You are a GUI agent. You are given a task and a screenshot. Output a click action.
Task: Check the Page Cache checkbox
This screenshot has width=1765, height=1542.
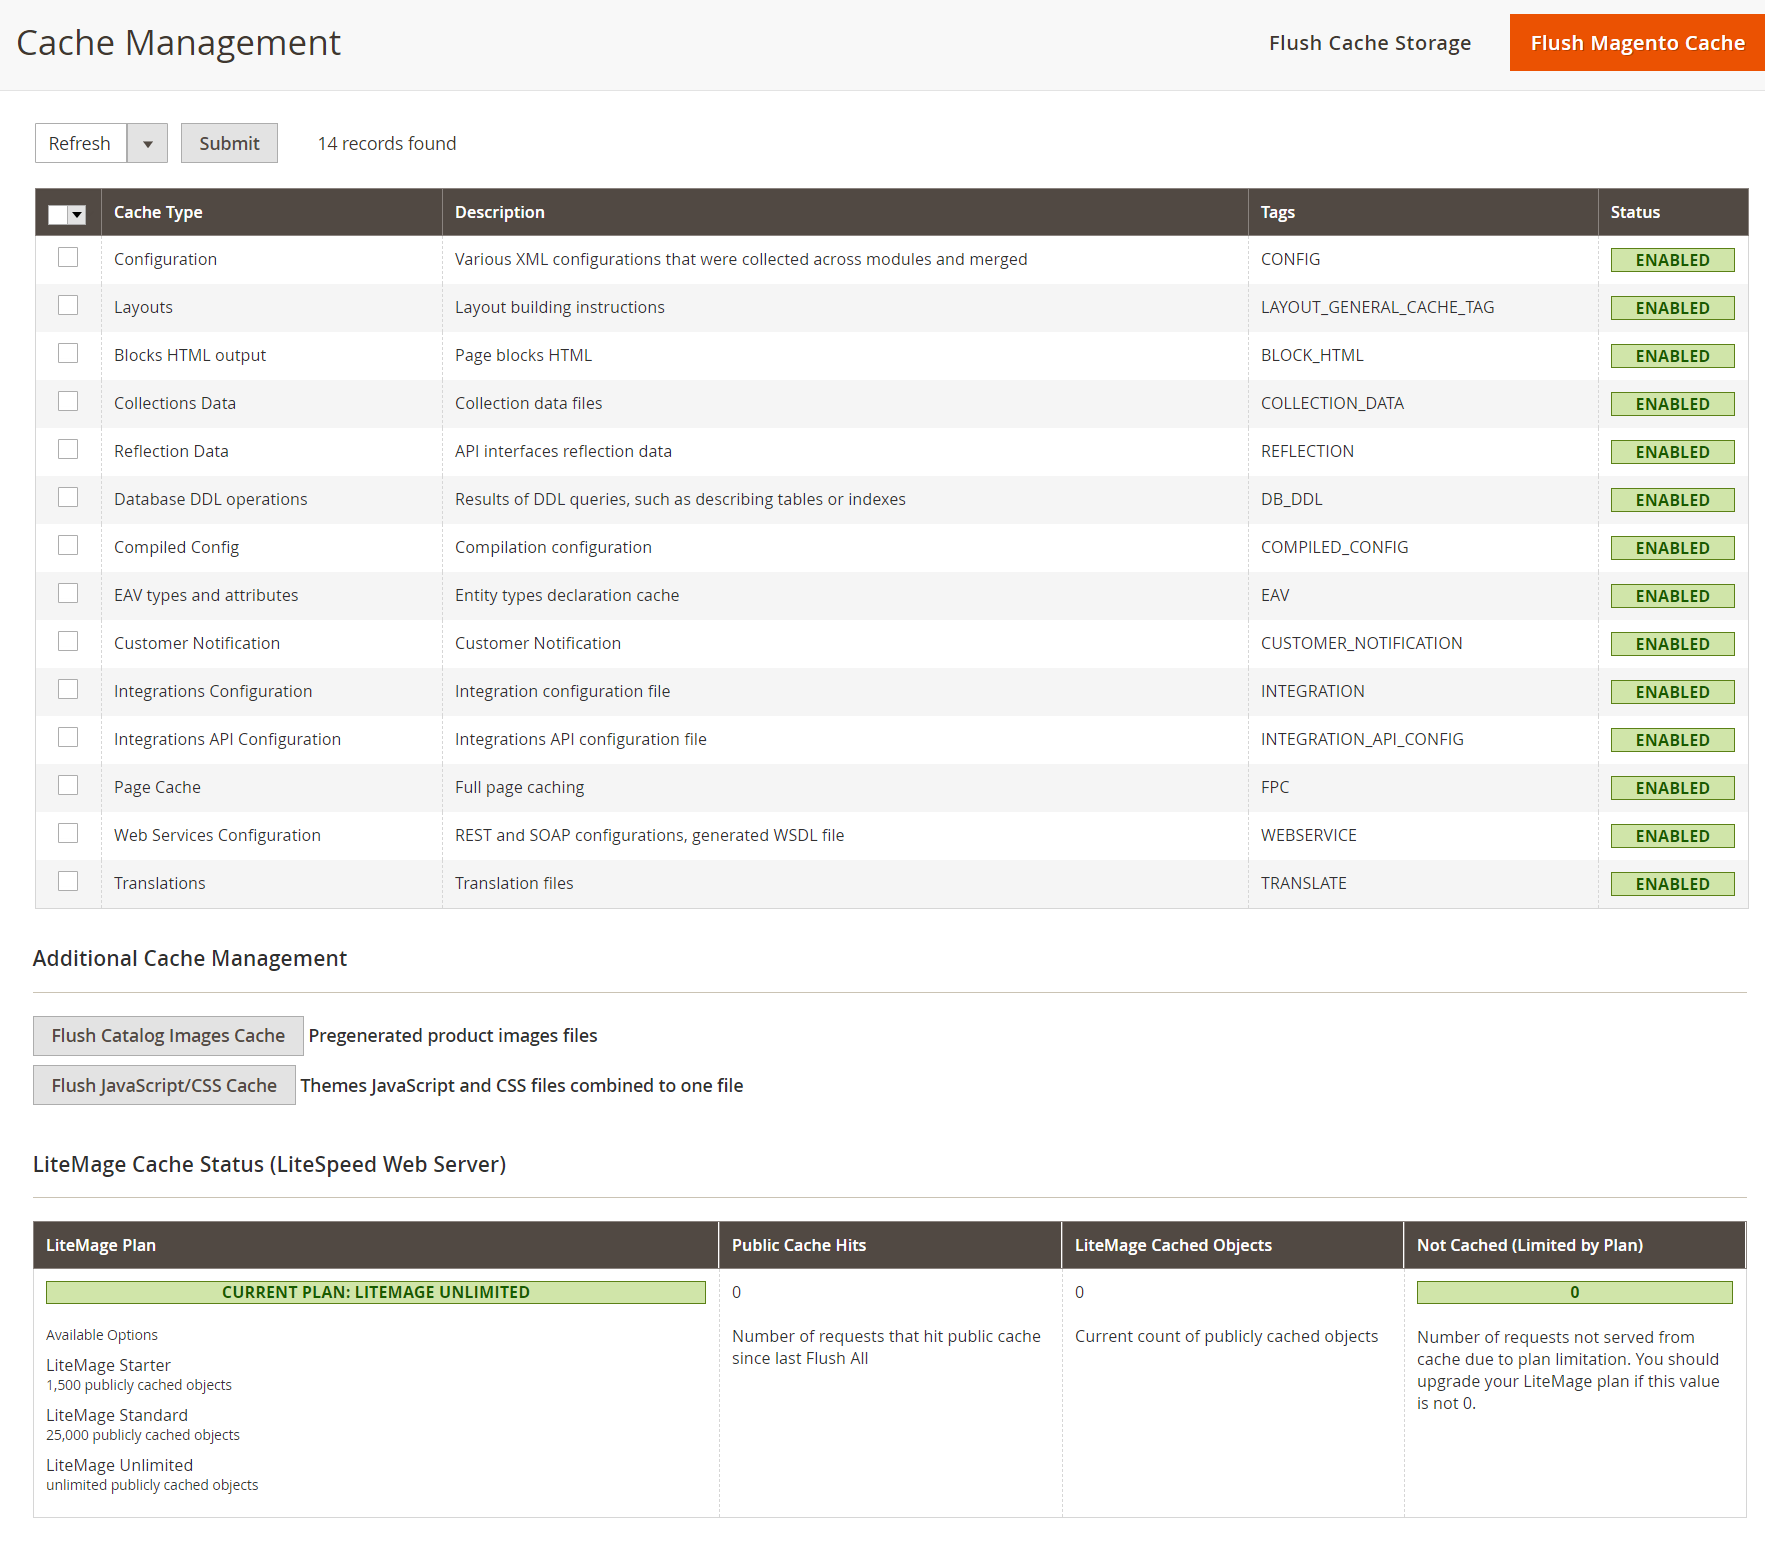(68, 786)
